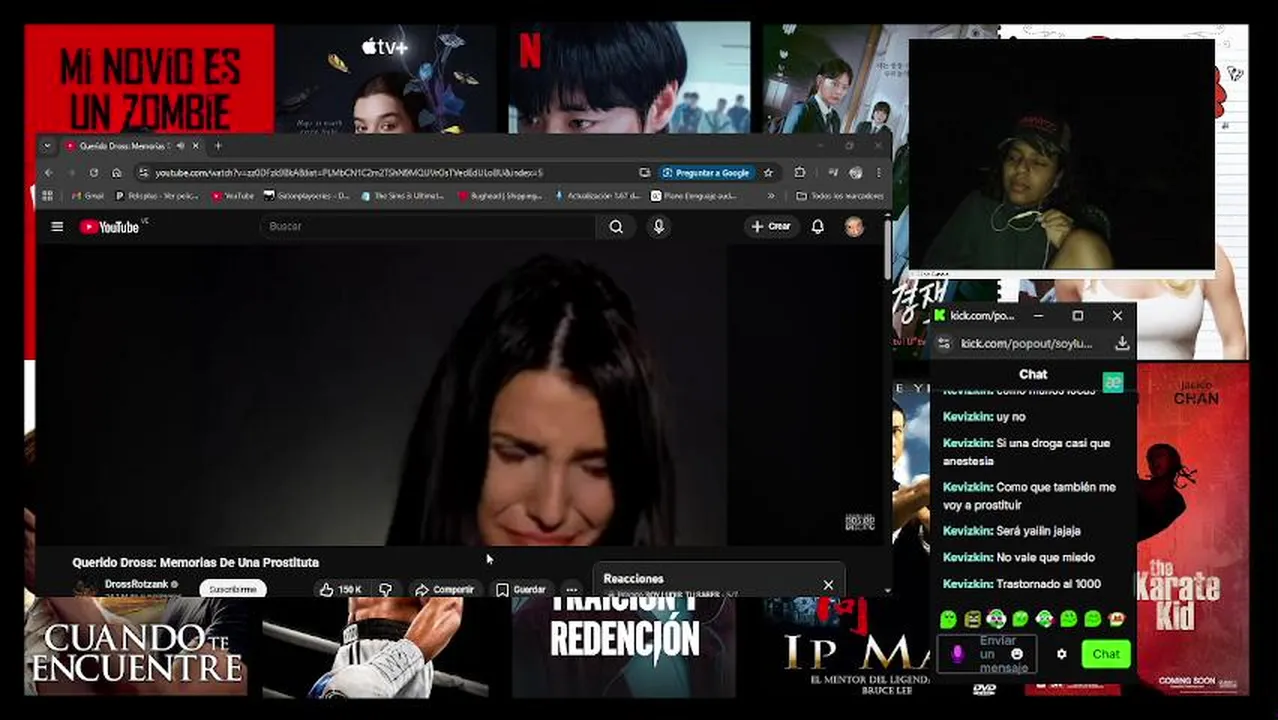Insert the last red-faced emote

[1116, 620]
